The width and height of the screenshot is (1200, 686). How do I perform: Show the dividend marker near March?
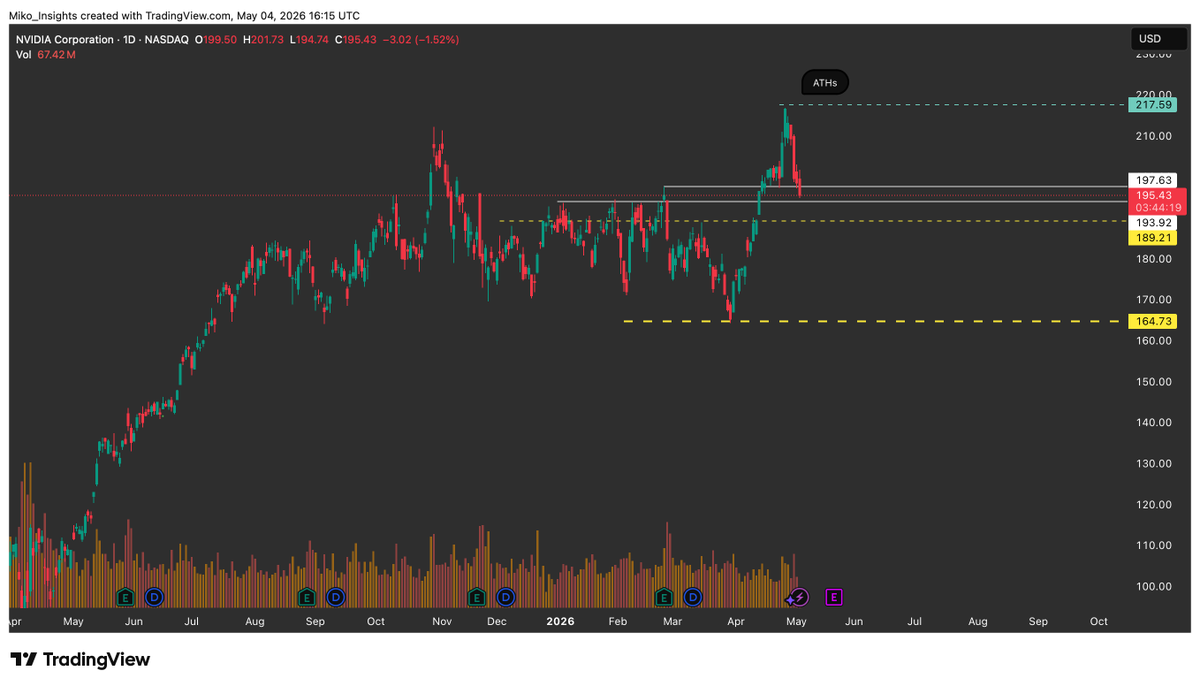click(x=692, y=597)
